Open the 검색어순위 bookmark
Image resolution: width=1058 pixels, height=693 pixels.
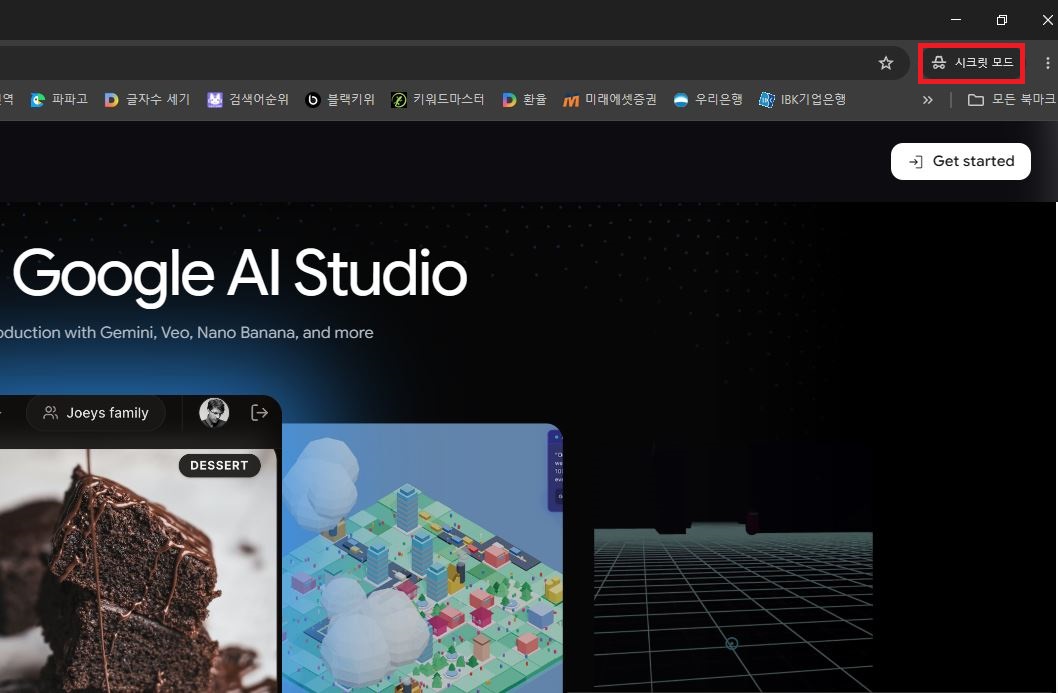(248, 100)
